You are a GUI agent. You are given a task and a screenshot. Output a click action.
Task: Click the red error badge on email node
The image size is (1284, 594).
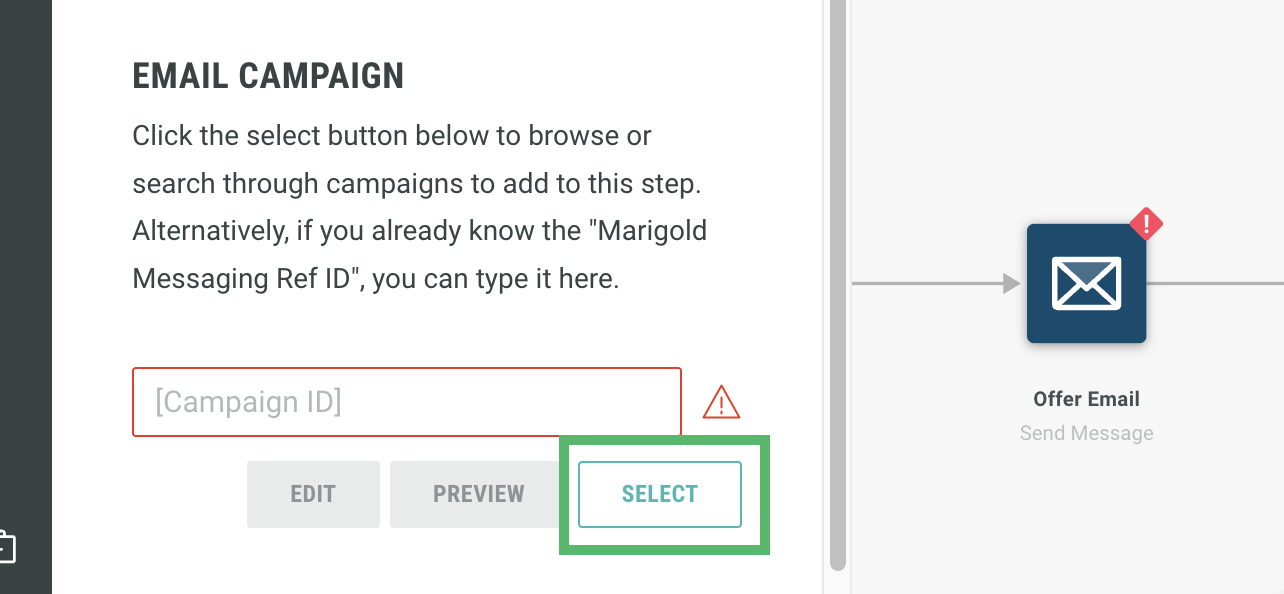[x=1146, y=224]
